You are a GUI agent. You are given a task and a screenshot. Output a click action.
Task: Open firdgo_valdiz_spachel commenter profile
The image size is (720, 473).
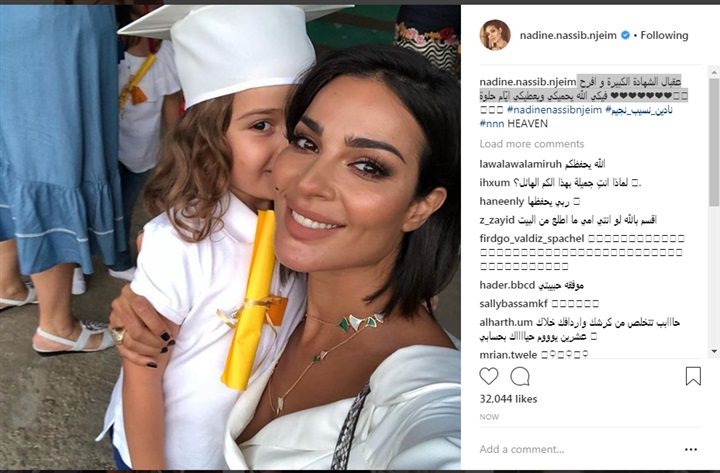(532, 238)
